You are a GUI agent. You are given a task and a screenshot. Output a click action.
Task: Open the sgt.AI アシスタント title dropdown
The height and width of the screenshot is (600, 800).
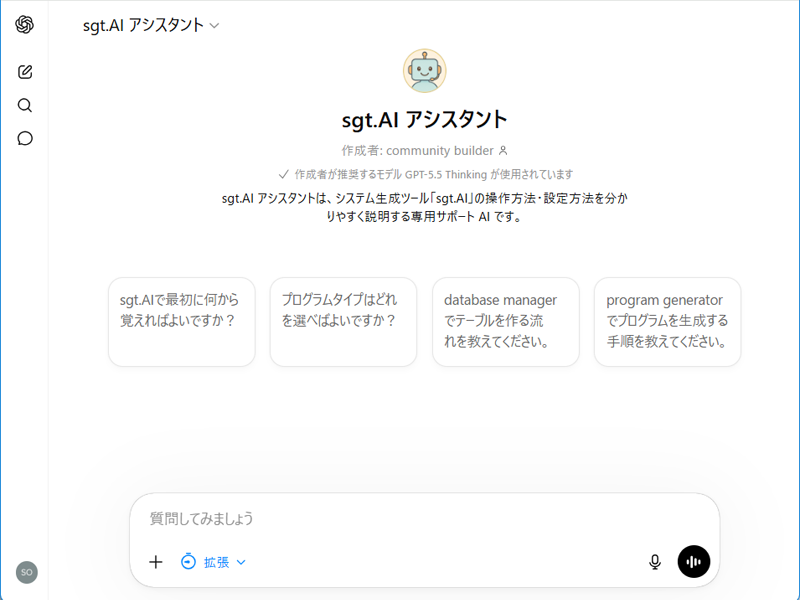pos(151,25)
